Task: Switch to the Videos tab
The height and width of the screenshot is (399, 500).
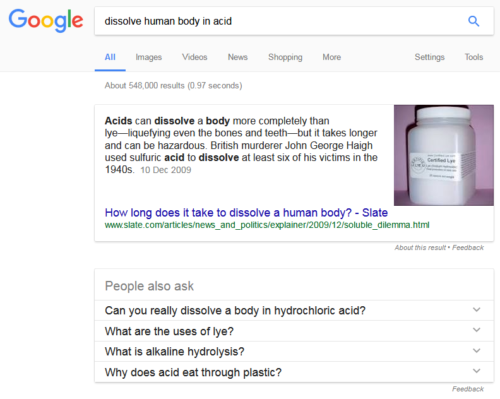Action: pos(195,57)
